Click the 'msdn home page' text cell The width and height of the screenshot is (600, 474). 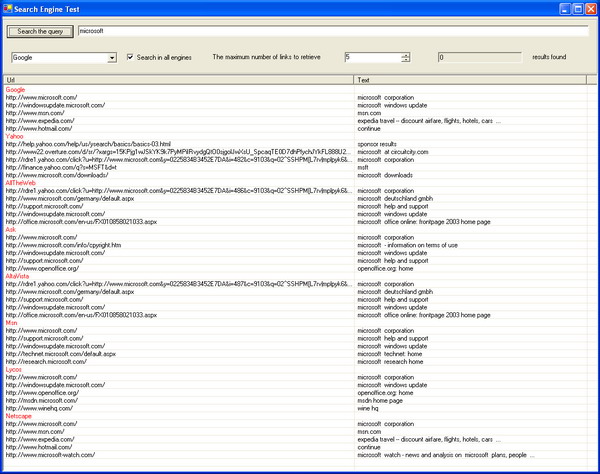(380, 401)
